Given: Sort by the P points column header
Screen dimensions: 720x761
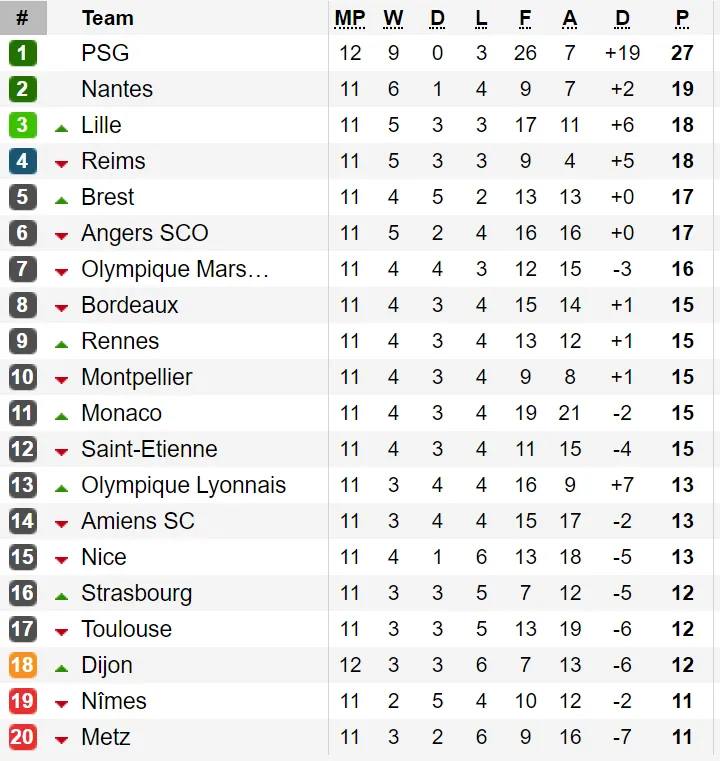Looking at the screenshot, I should pyautogui.click(x=683, y=18).
